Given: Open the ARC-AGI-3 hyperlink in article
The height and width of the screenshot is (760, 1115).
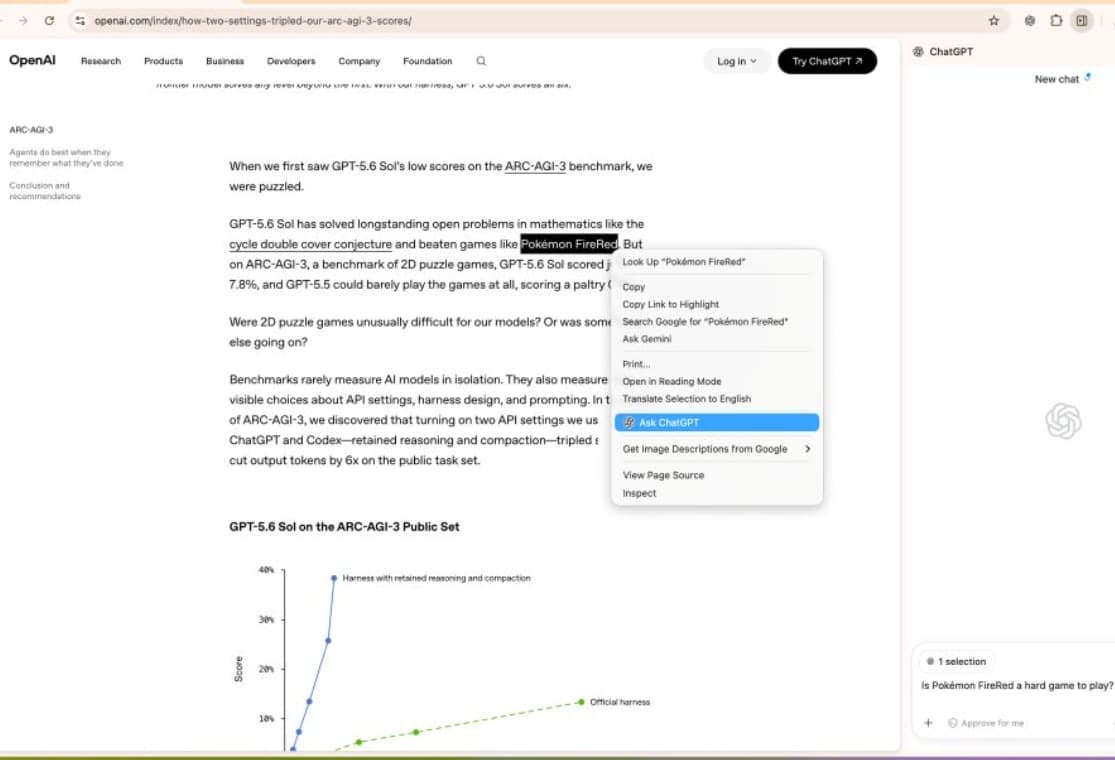Looking at the screenshot, I should [x=535, y=166].
